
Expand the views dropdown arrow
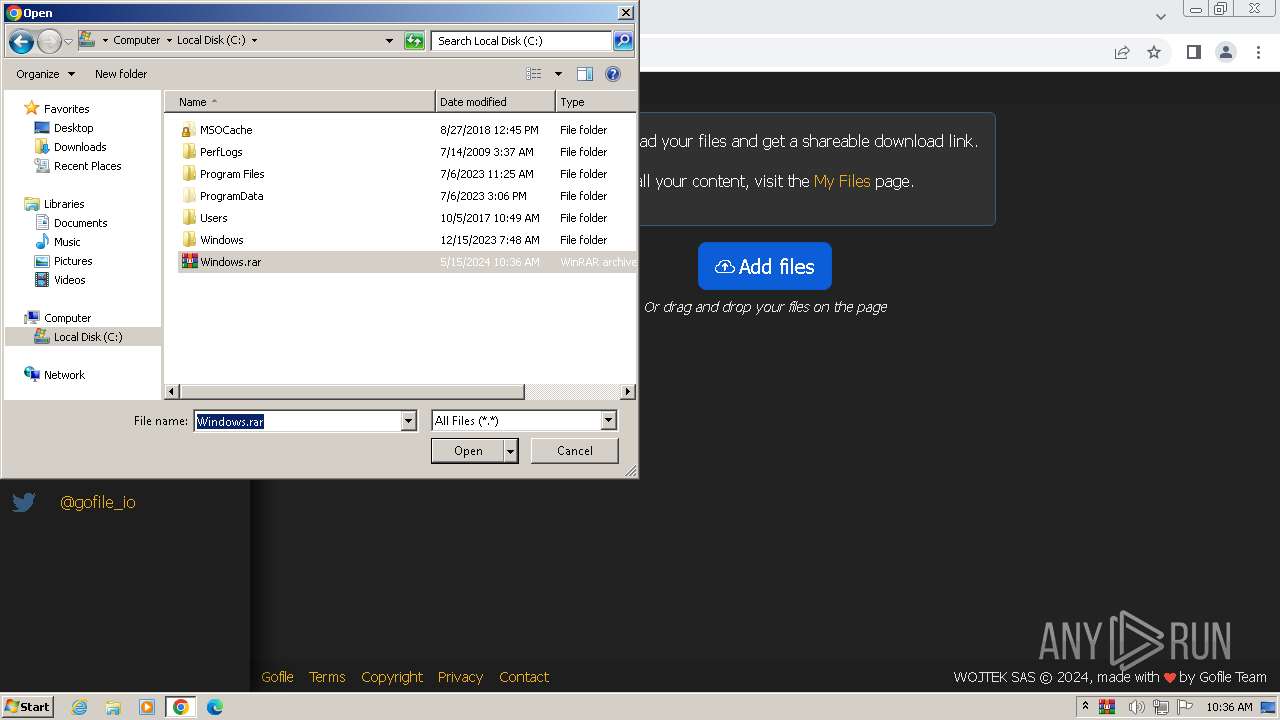tap(558, 74)
